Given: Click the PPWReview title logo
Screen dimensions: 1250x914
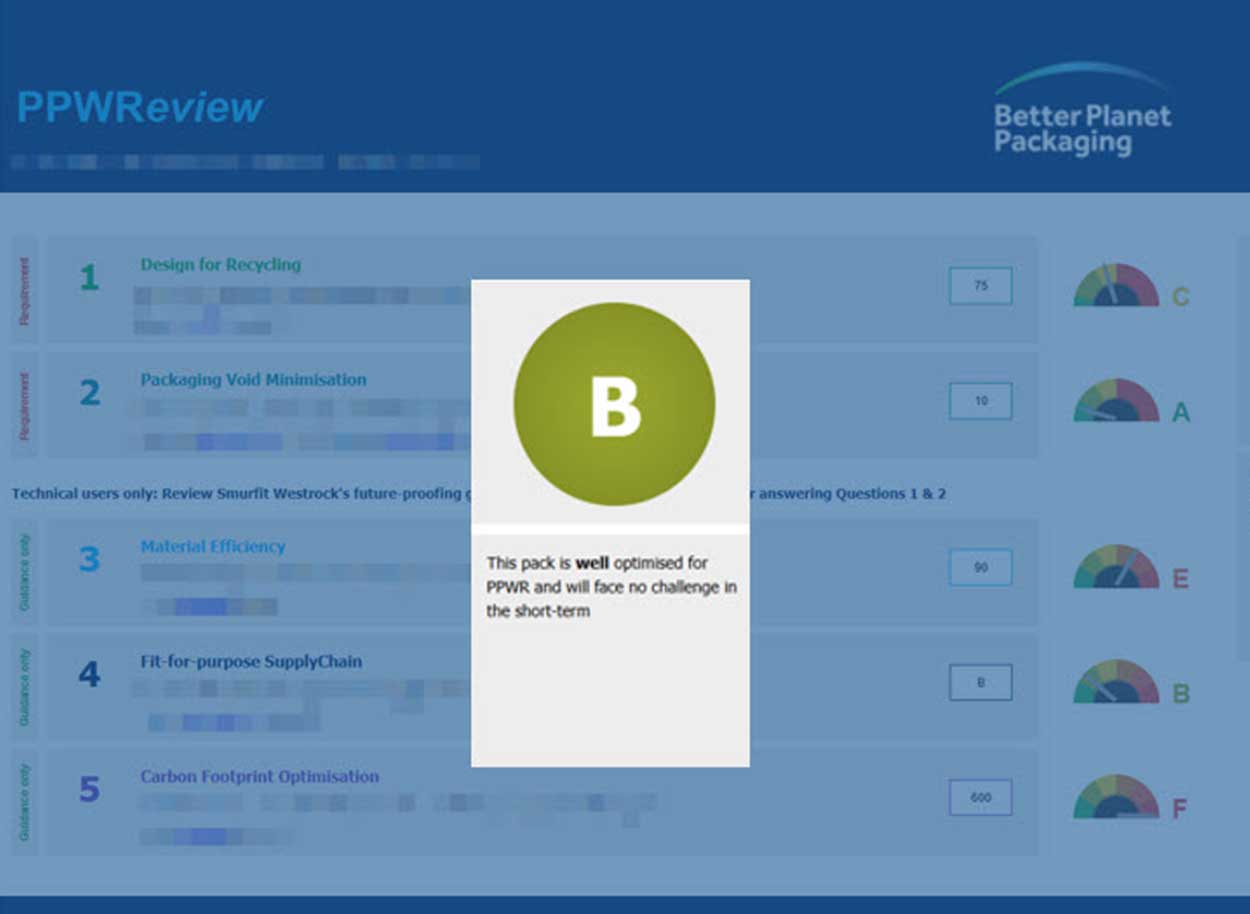Looking at the screenshot, I should coord(140,108).
